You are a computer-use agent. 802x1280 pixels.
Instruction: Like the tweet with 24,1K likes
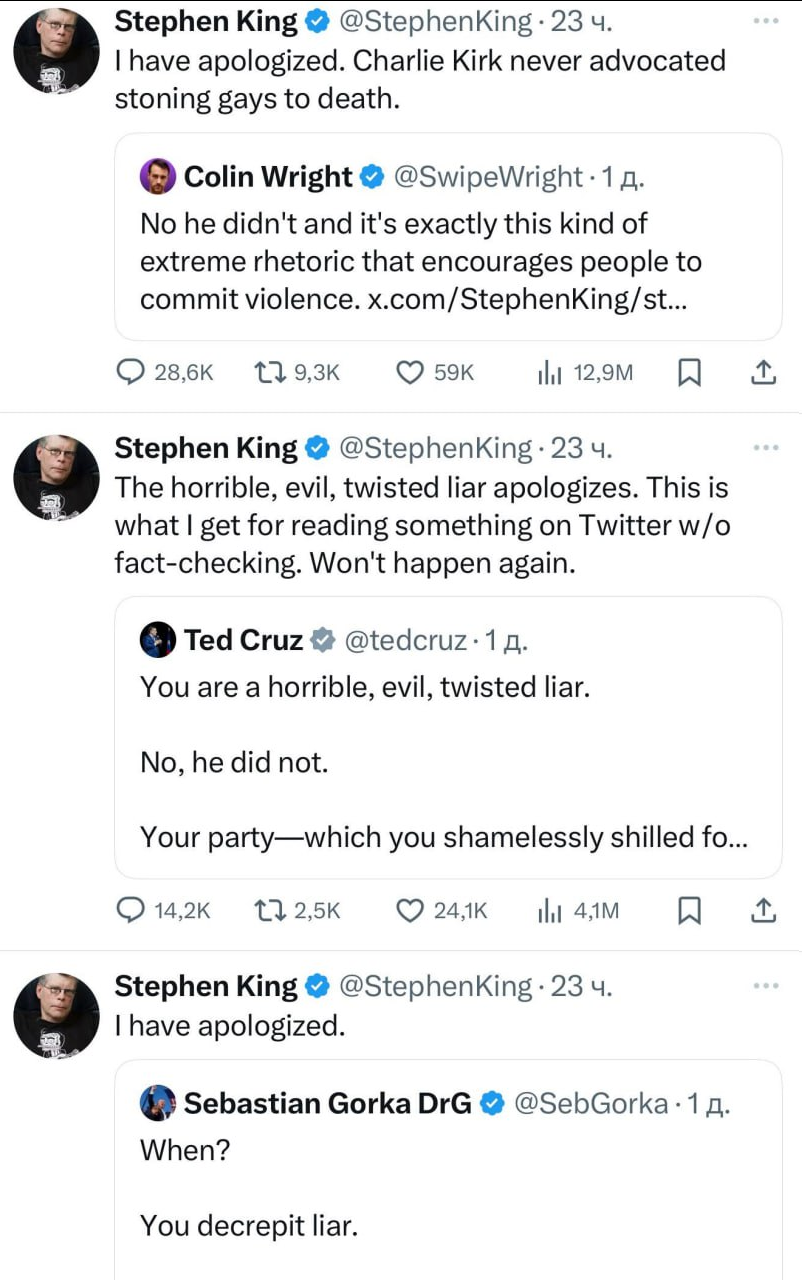(409, 910)
